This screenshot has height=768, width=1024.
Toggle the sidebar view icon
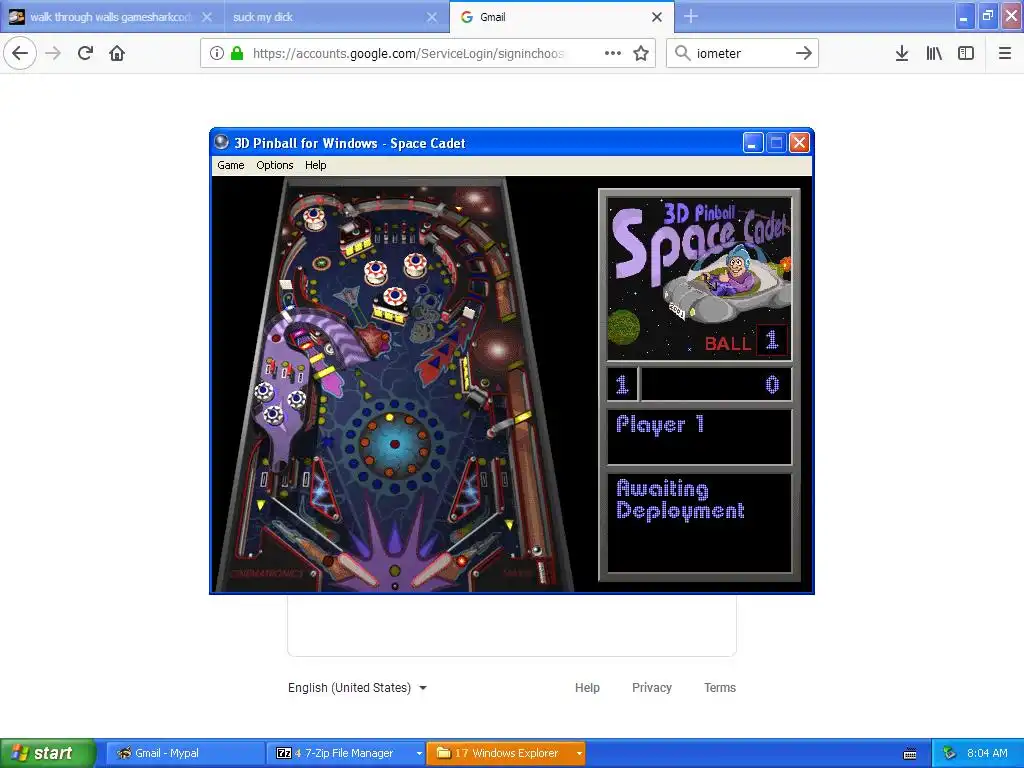tap(966, 53)
